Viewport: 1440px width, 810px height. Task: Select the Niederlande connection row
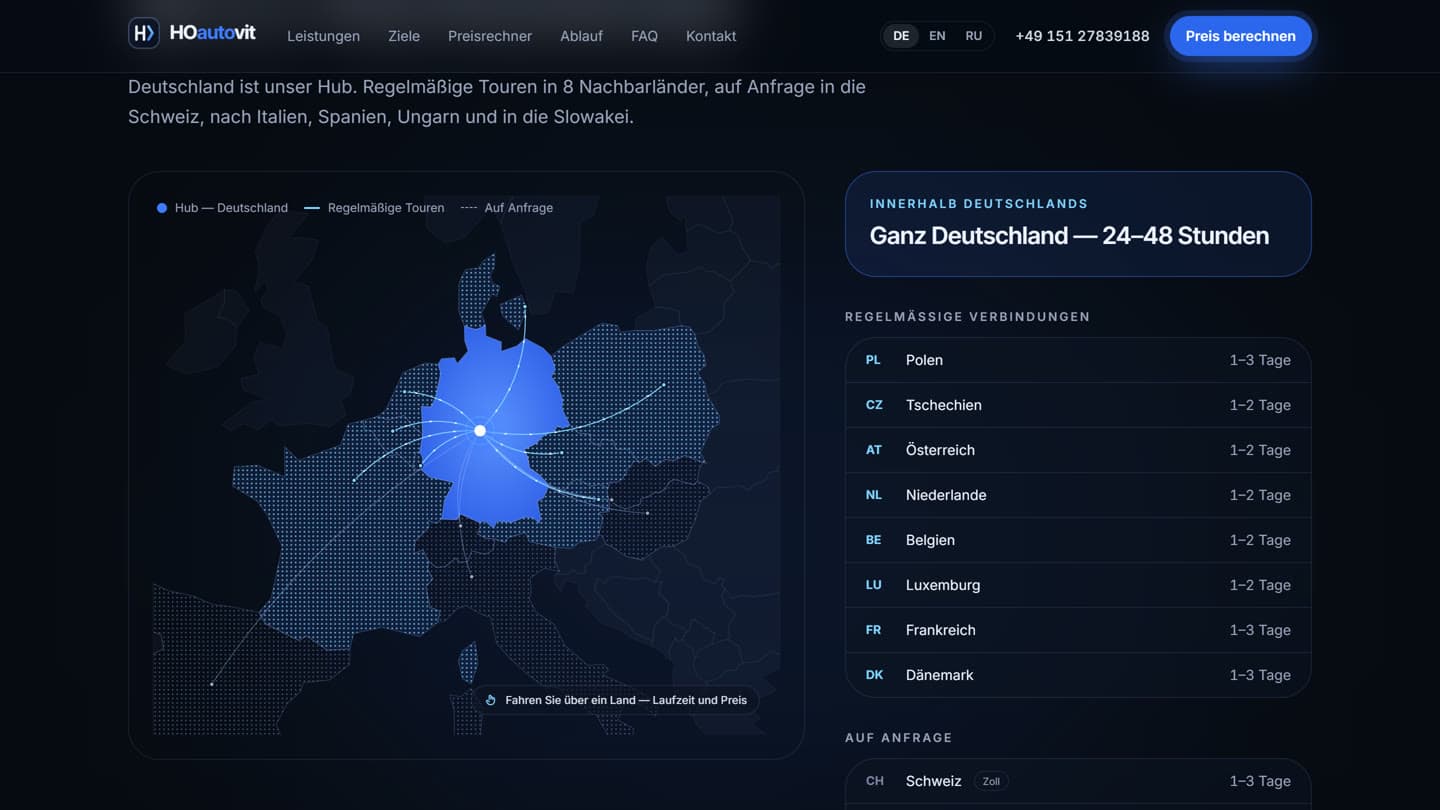(1078, 495)
